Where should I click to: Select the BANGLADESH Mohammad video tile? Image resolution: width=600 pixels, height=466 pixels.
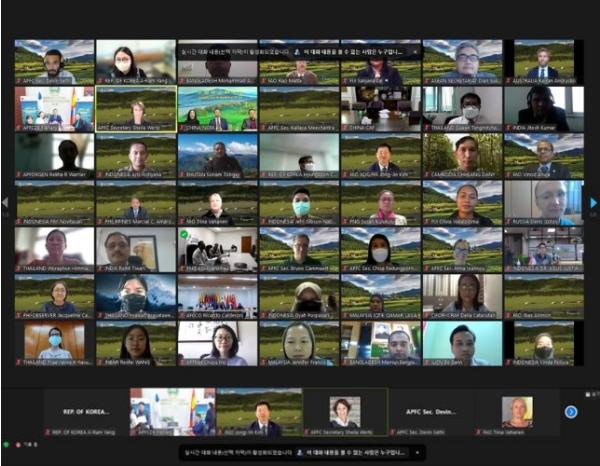[217, 61]
